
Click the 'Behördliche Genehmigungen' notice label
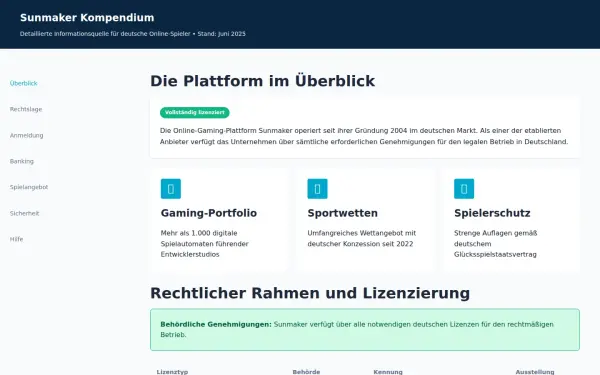coord(216,324)
